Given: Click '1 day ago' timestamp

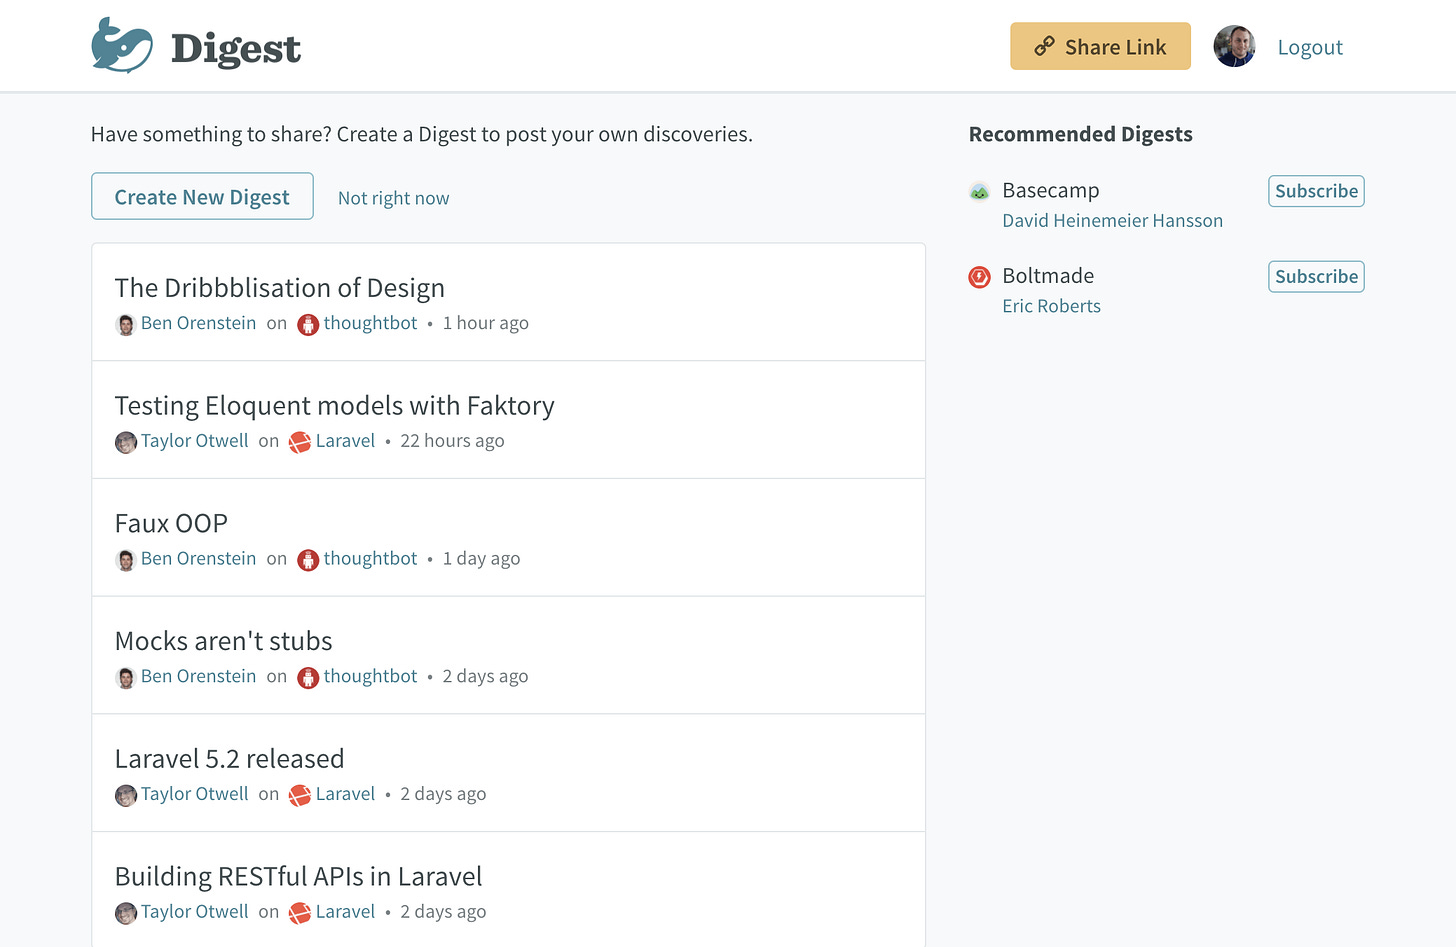Looking at the screenshot, I should (481, 559).
